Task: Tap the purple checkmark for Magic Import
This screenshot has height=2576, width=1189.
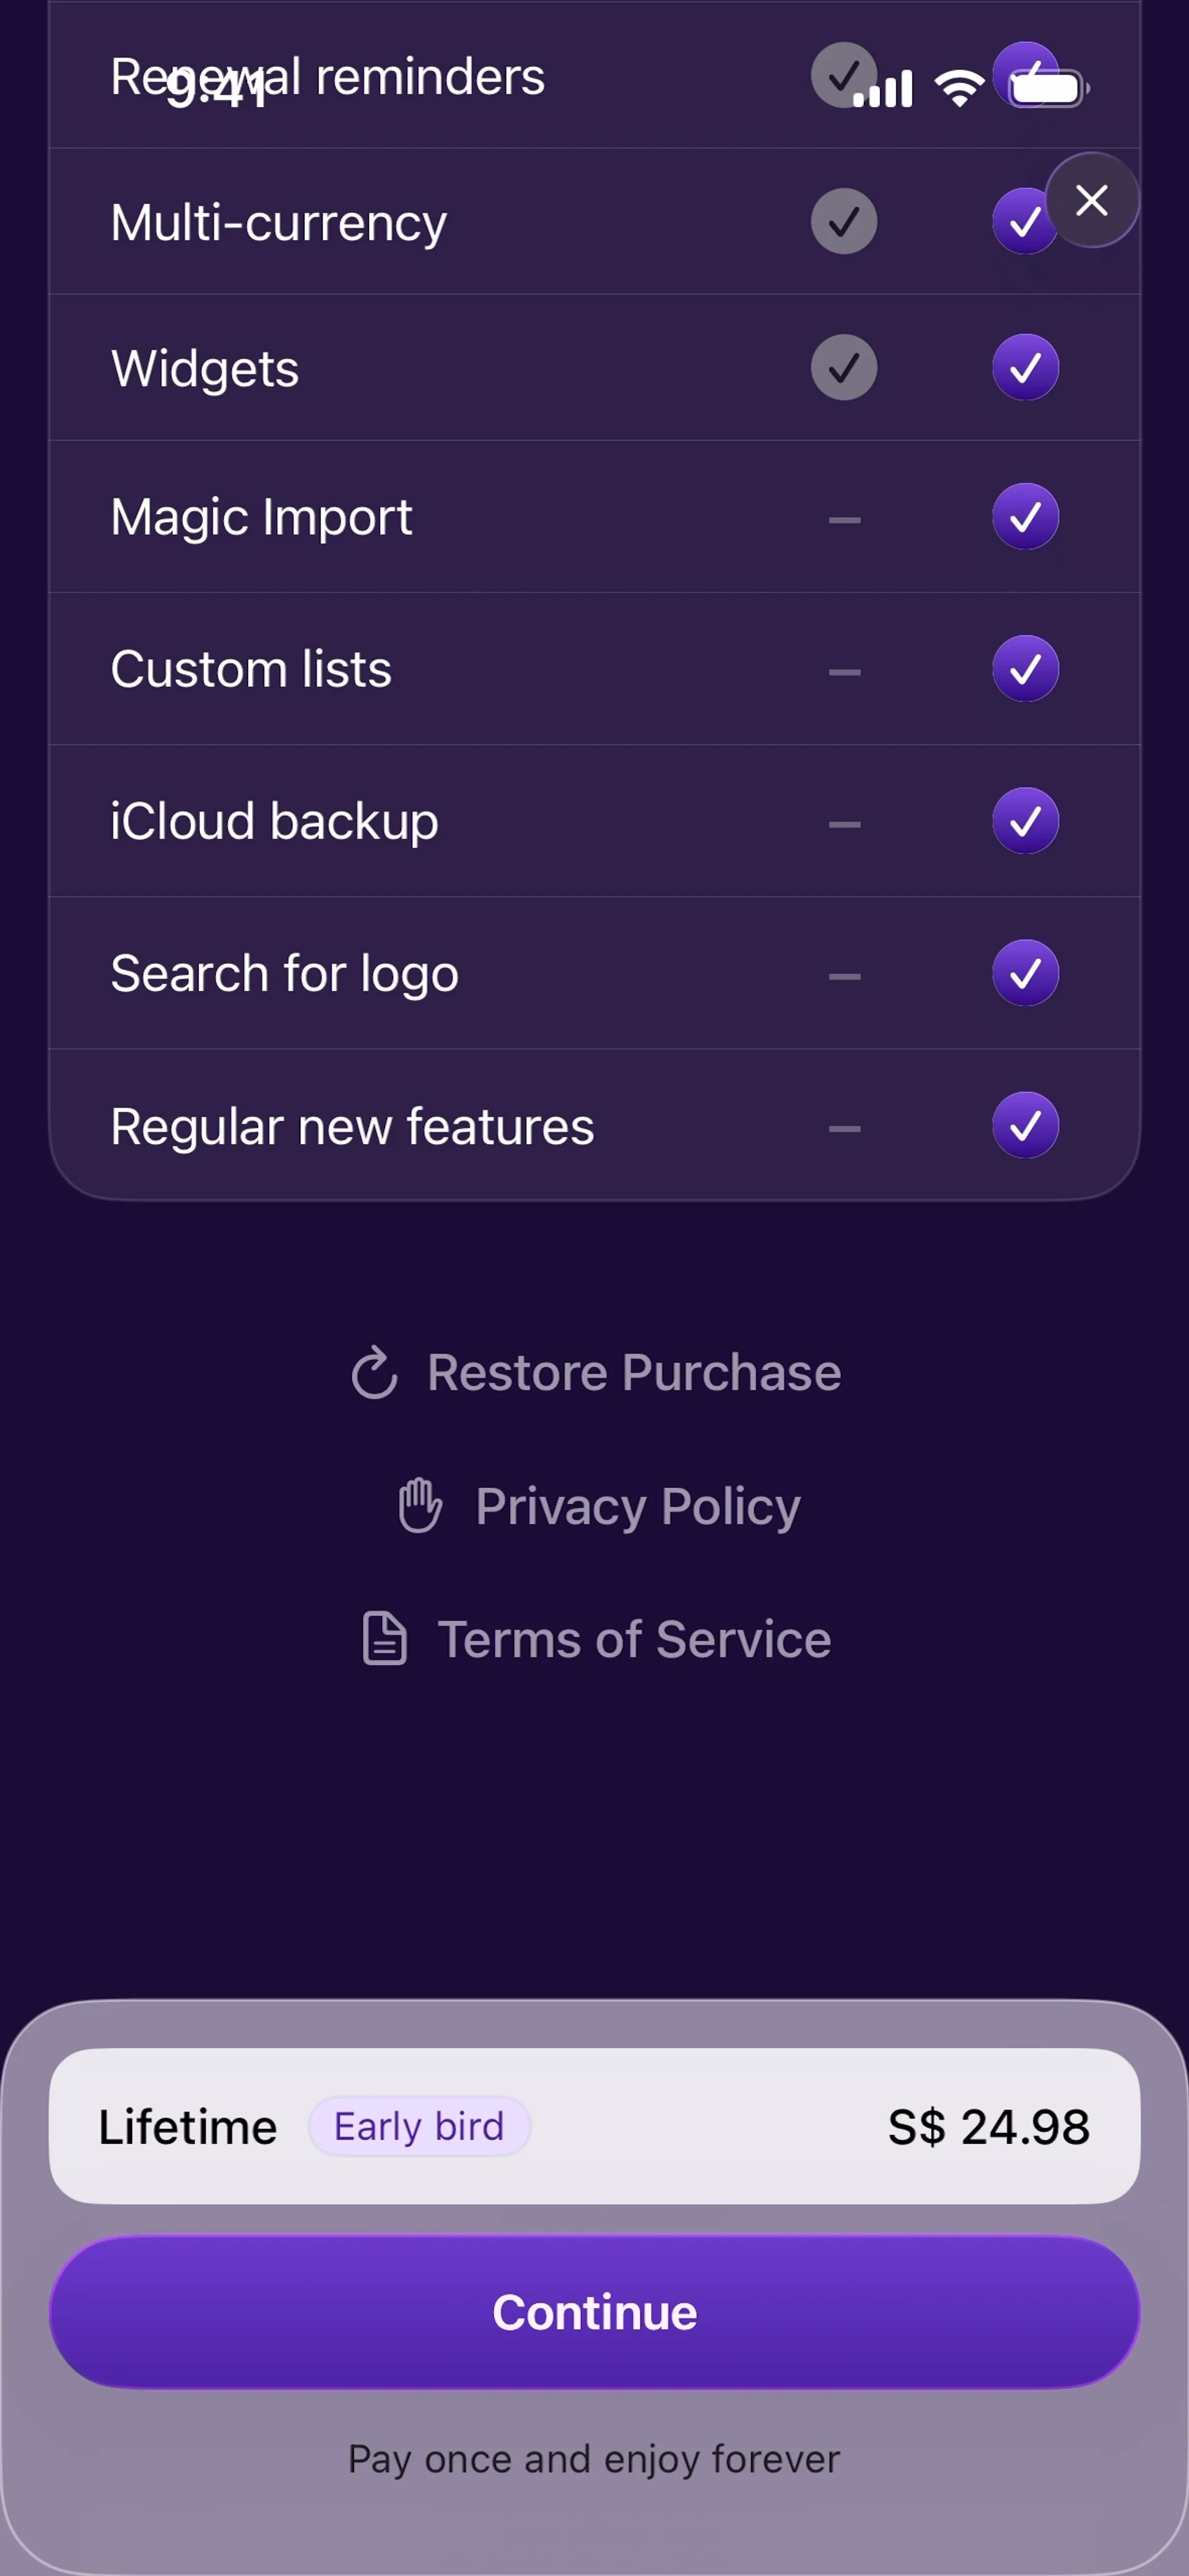Action: click(1025, 516)
